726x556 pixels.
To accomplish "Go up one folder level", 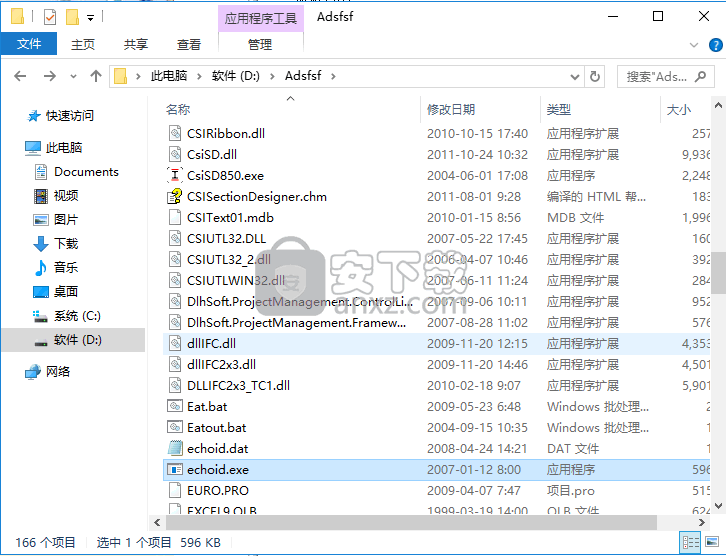I will (96, 76).
